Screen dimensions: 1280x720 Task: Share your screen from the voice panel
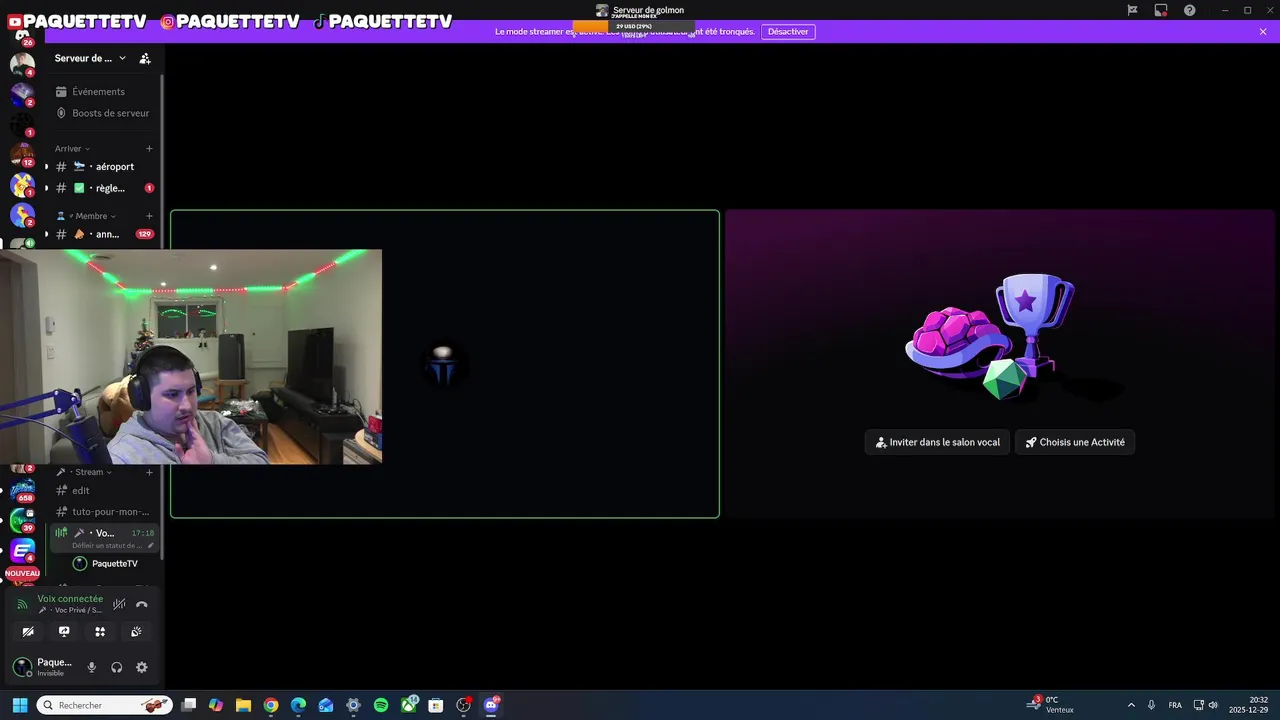click(x=64, y=632)
